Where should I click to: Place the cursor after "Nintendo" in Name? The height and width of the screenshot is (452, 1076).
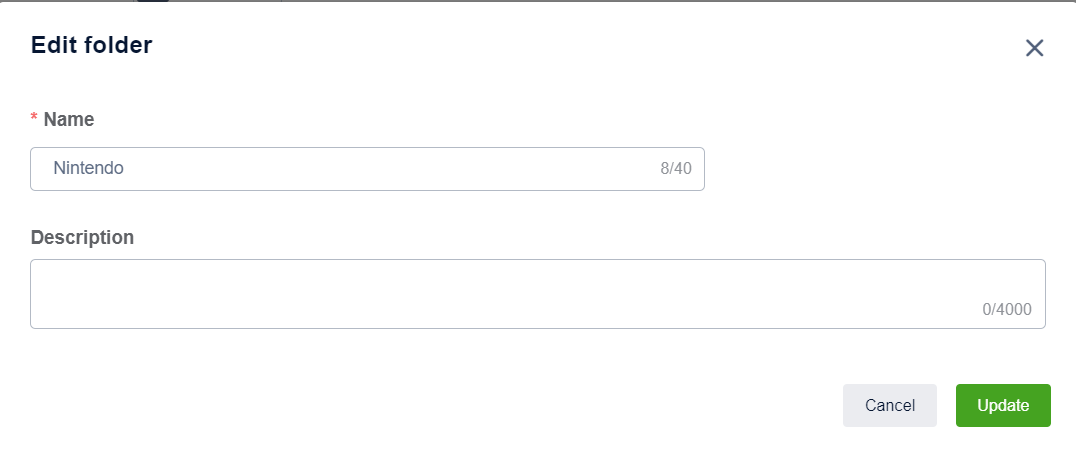point(126,169)
